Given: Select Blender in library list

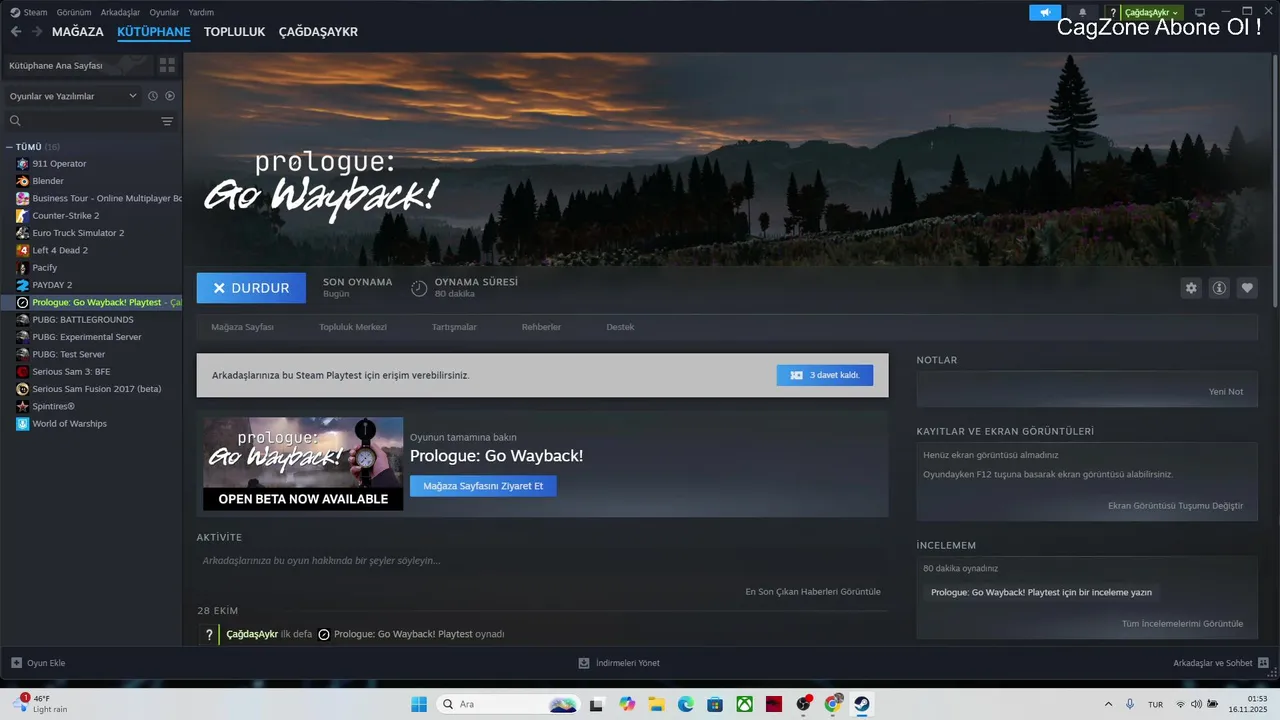Looking at the screenshot, I should pos(48,181).
